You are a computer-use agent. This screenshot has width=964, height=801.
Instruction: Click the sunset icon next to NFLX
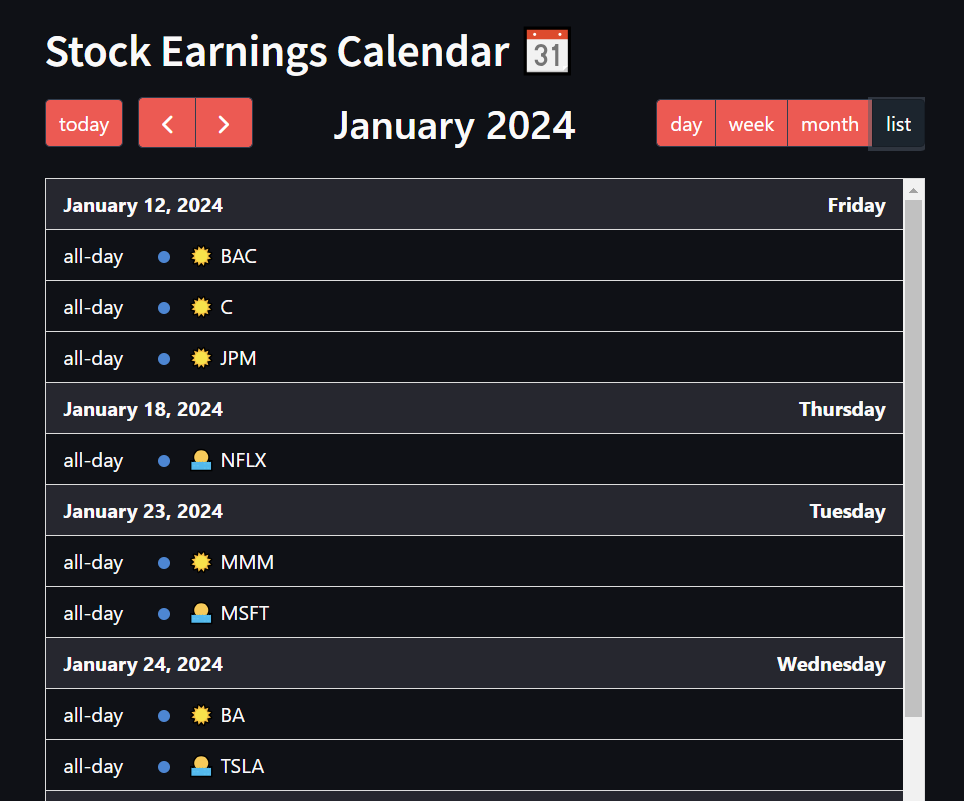coord(201,460)
